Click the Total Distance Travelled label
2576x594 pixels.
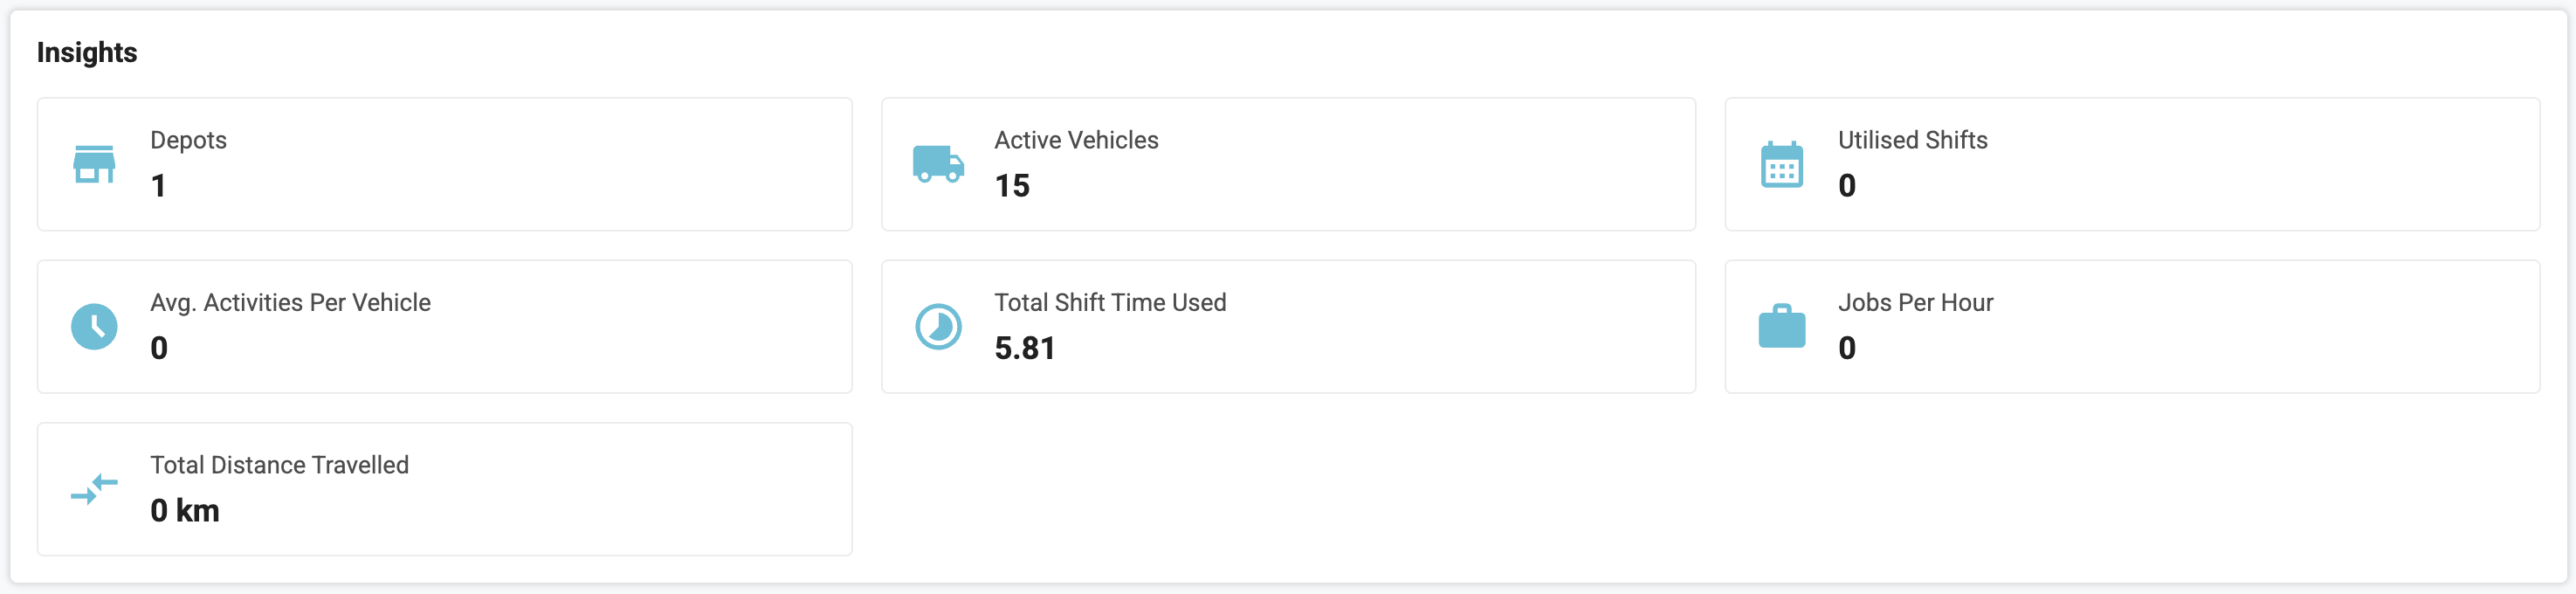coord(279,465)
